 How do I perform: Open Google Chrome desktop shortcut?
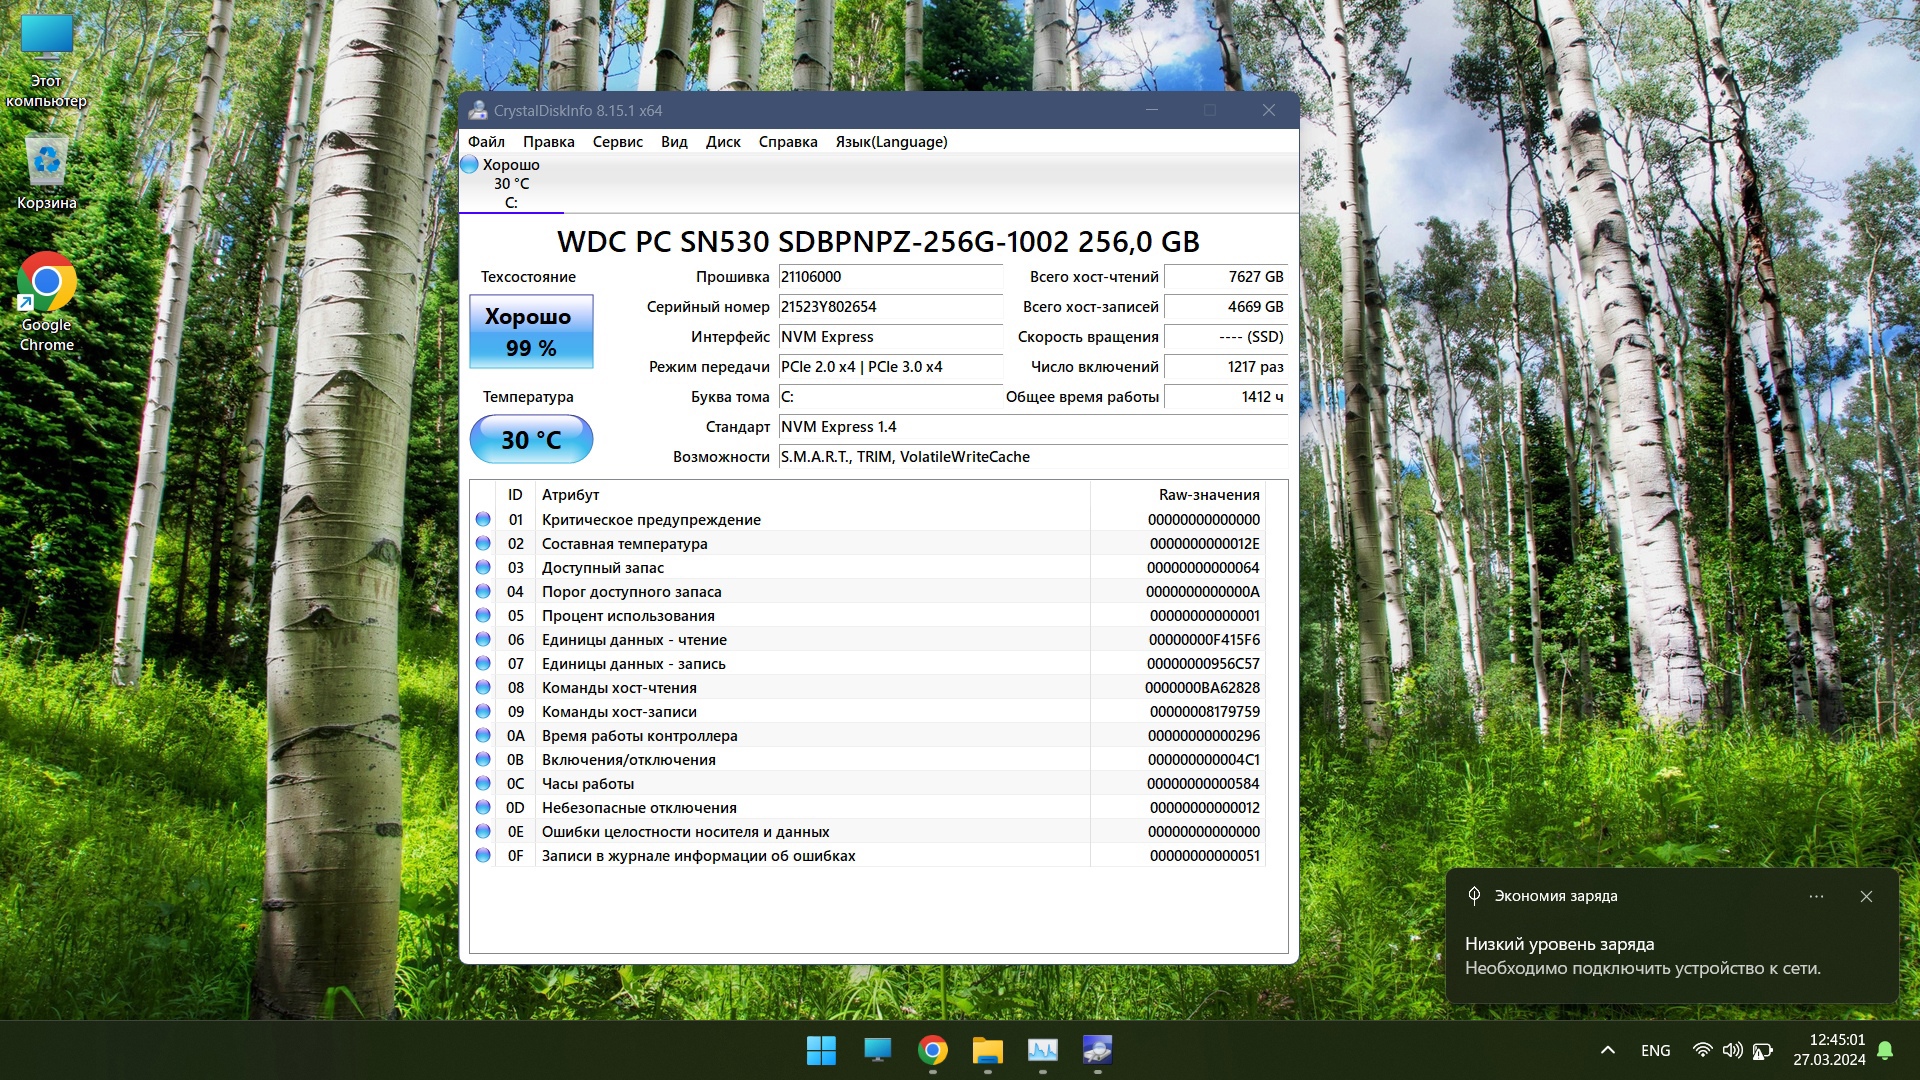point(46,302)
